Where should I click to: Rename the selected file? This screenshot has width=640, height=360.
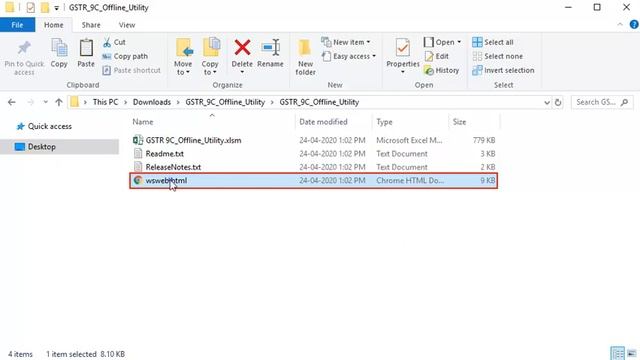270,53
